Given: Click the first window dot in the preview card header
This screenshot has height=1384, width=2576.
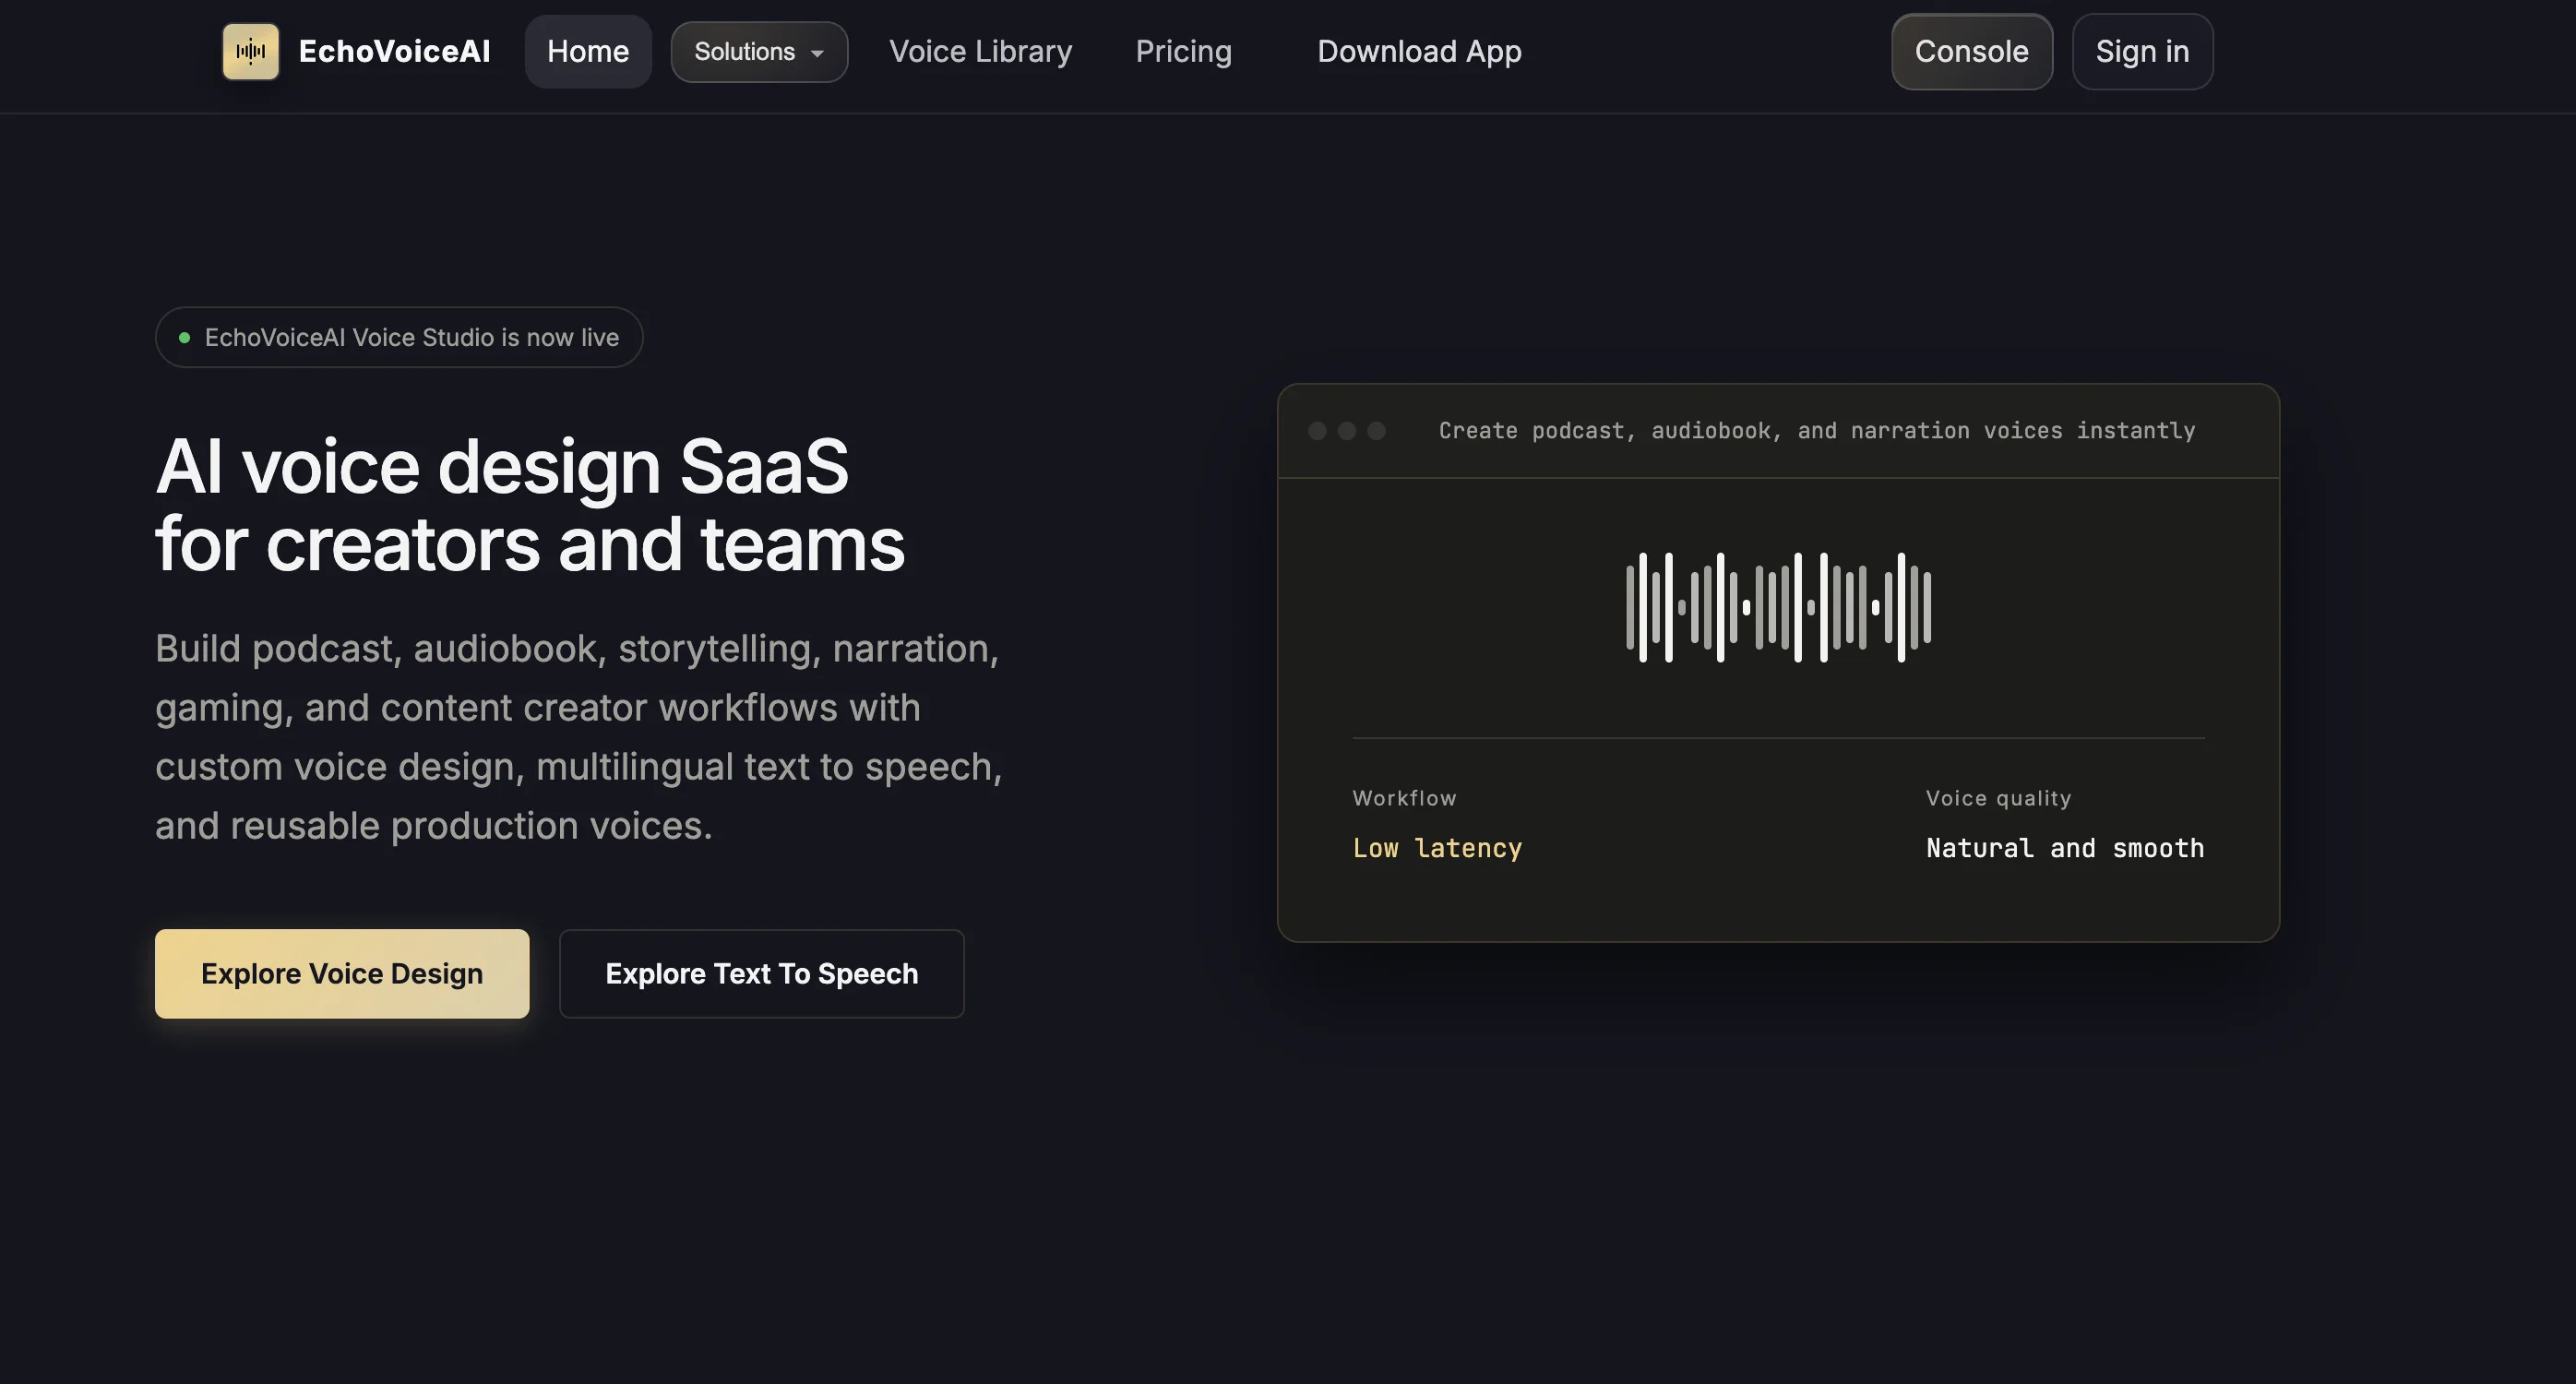Looking at the screenshot, I should 1317,431.
